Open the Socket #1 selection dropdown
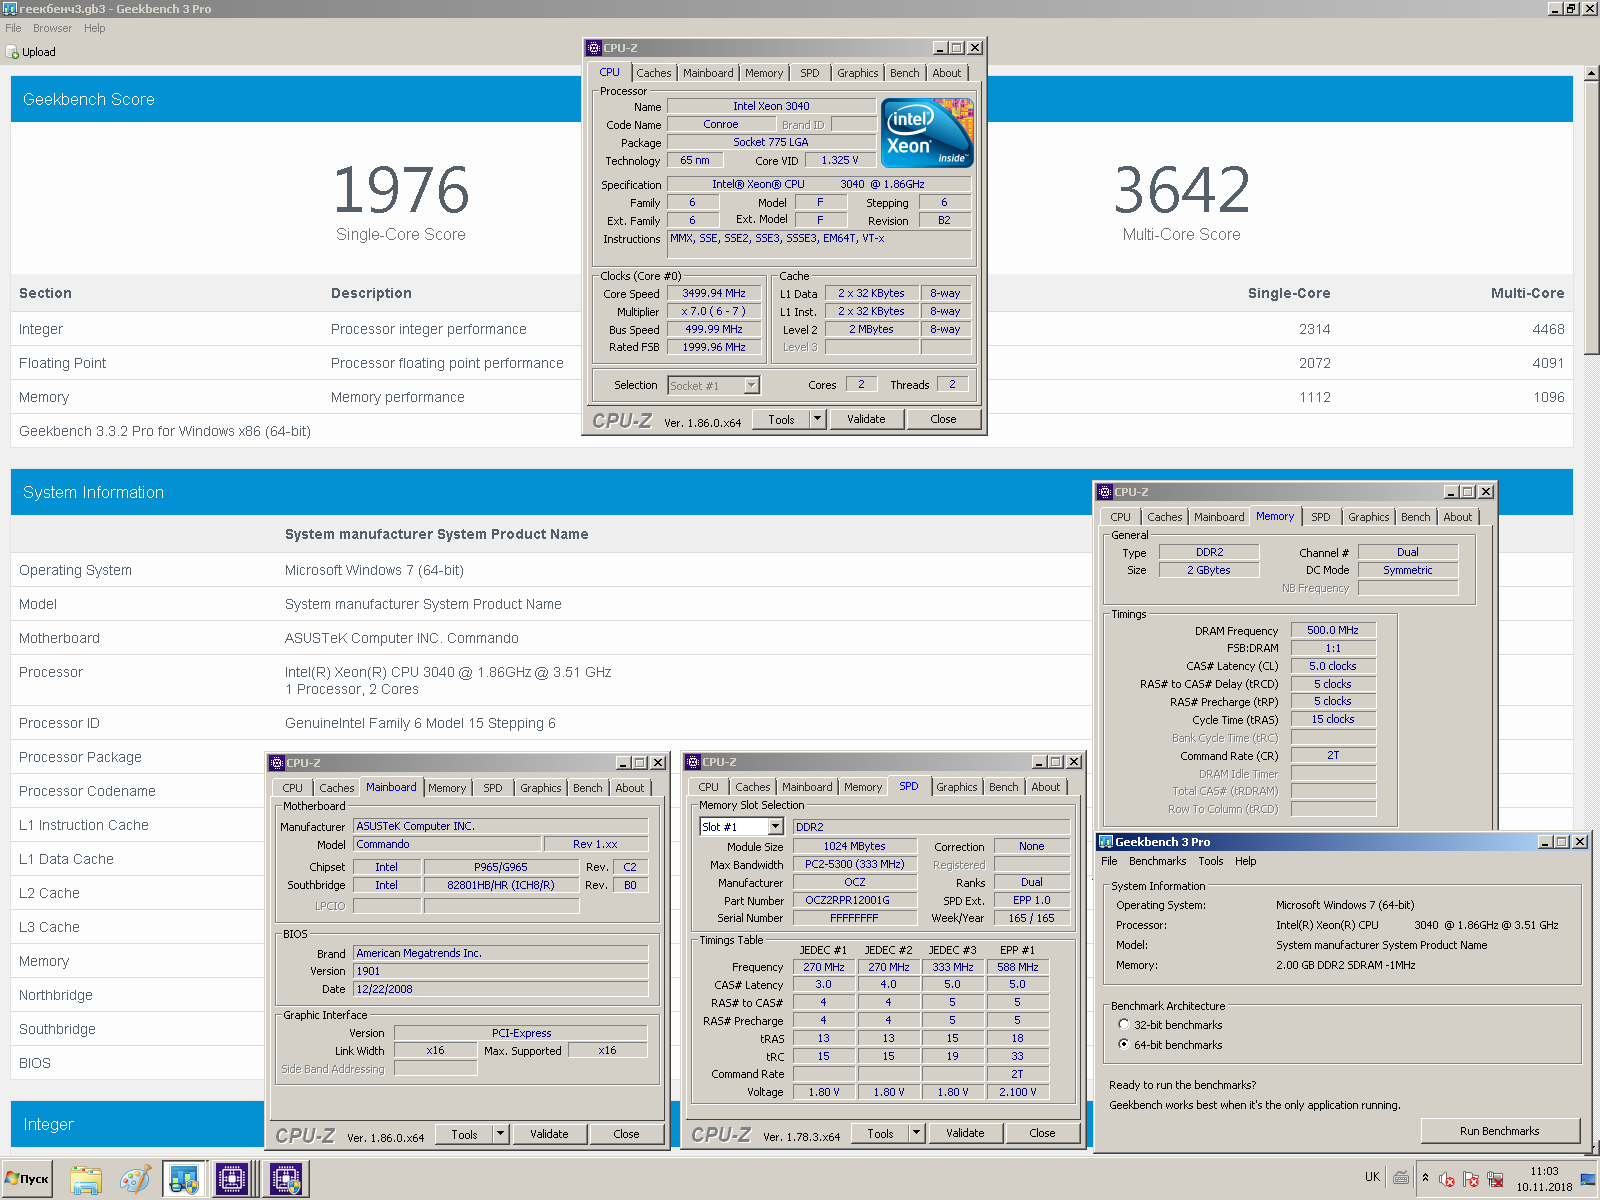Screen dimensions: 1600x1200 (x=752, y=385)
